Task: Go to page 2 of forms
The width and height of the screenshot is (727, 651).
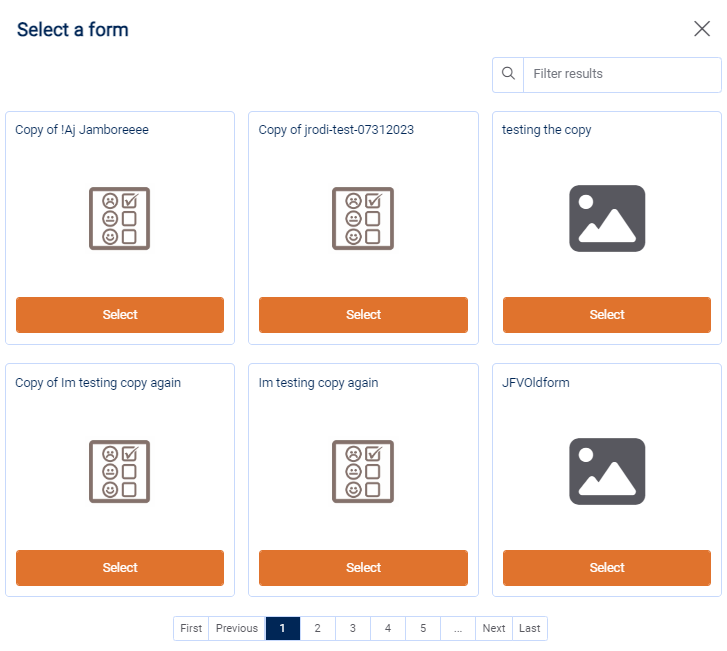Action: click(x=317, y=628)
